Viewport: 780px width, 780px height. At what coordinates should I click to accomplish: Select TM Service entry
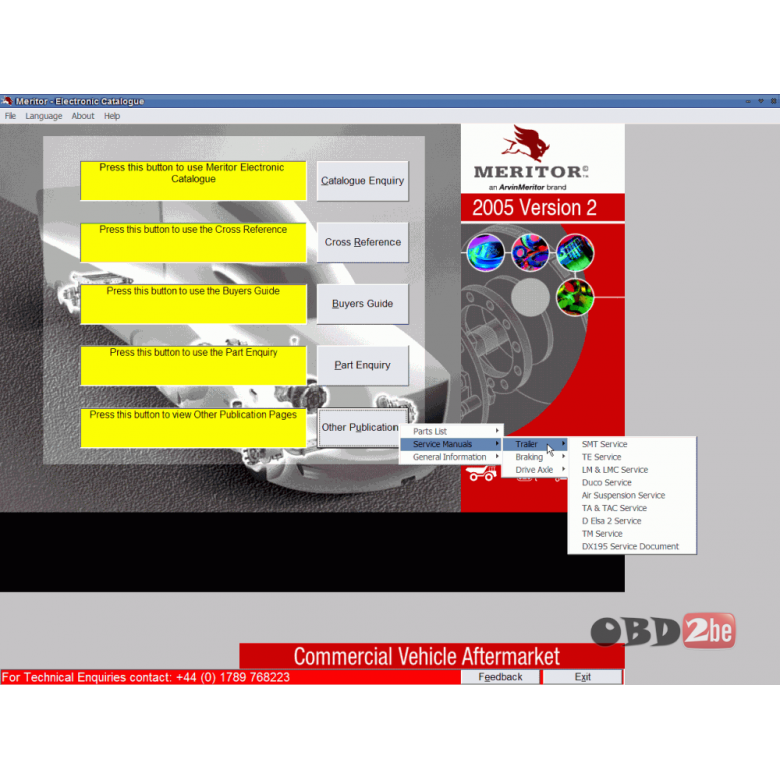[x=632, y=534]
